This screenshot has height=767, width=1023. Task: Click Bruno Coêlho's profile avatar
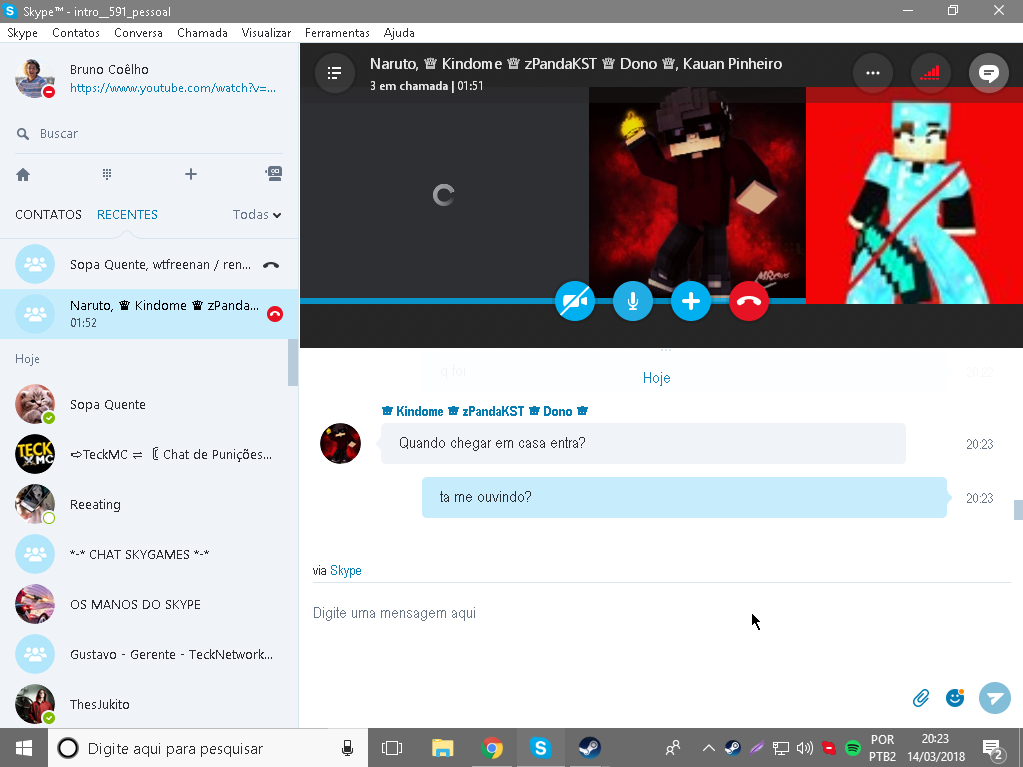coord(34,78)
